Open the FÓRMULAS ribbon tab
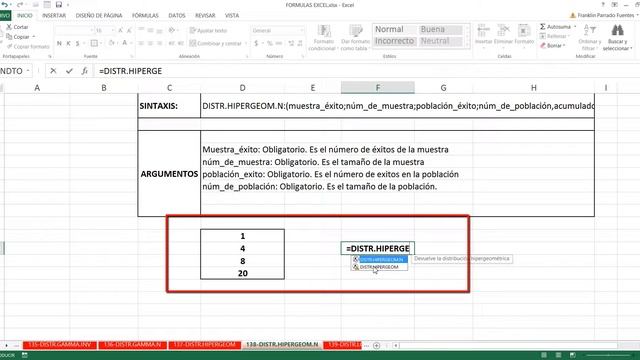The width and height of the screenshot is (640, 360). point(145,16)
